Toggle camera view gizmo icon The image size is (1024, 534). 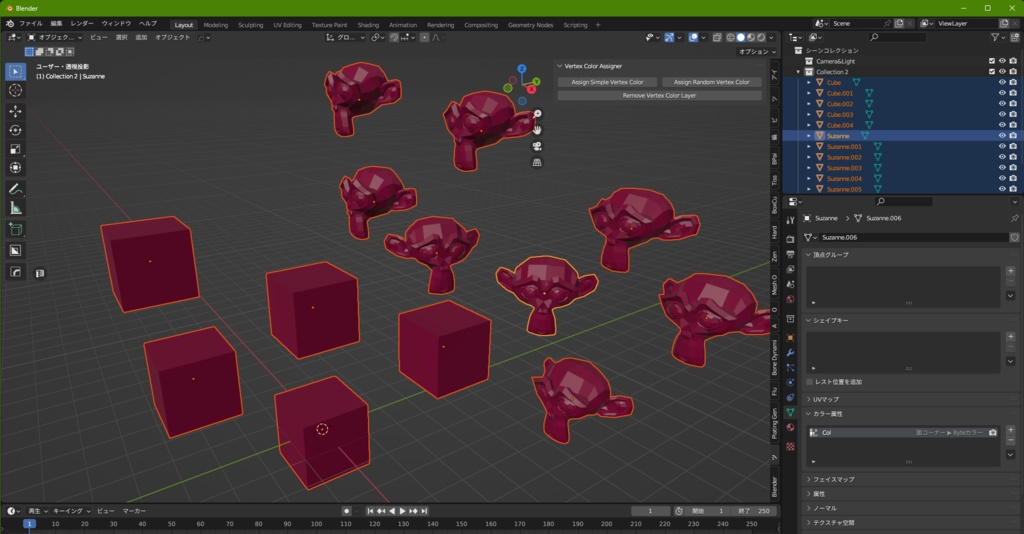click(x=537, y=146)
